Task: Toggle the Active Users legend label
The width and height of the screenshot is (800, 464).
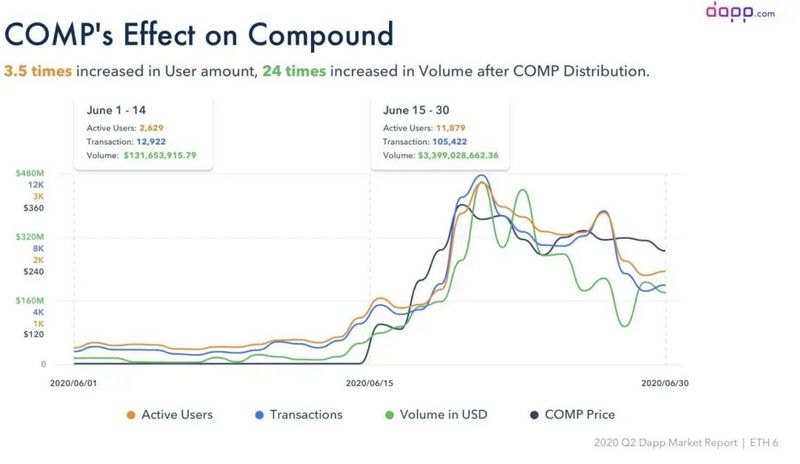Action: [177, 414]
